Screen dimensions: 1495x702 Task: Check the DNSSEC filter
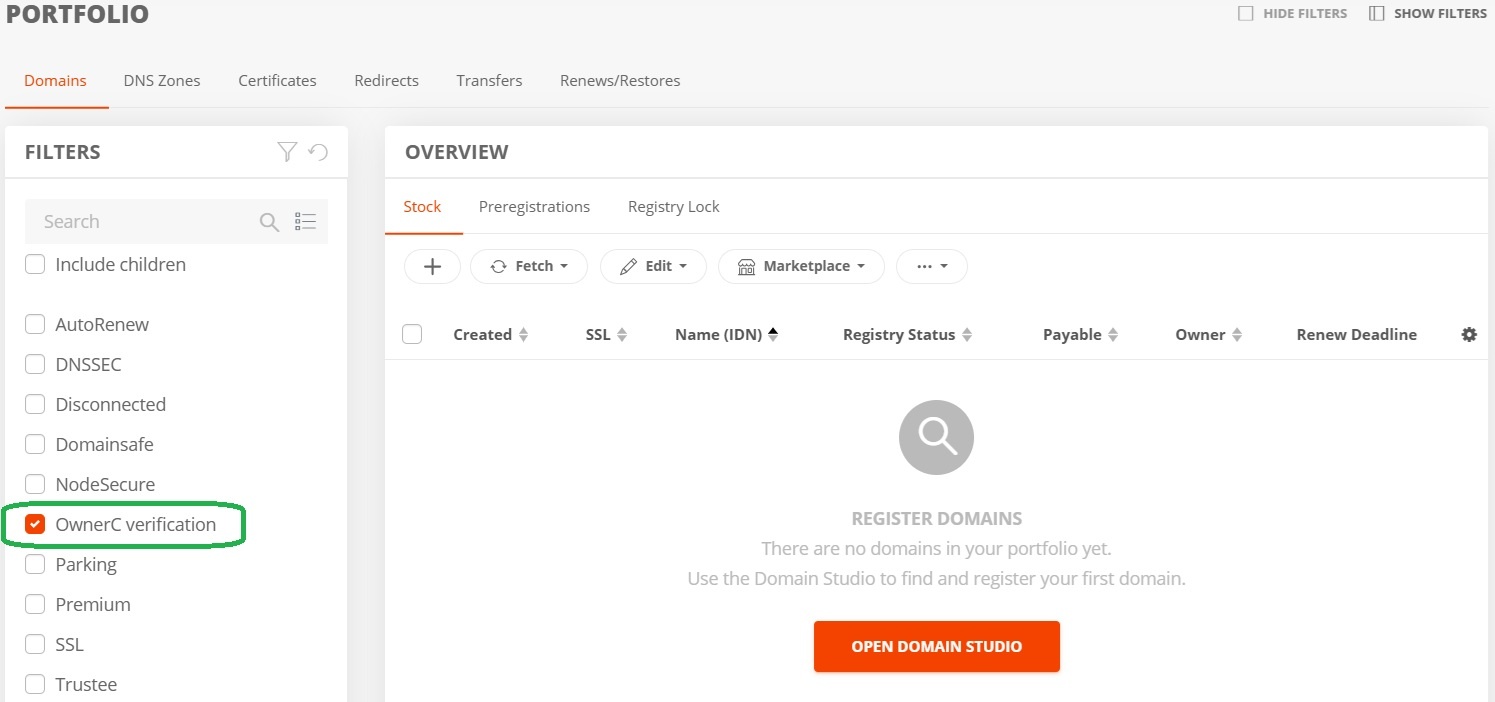35,365
